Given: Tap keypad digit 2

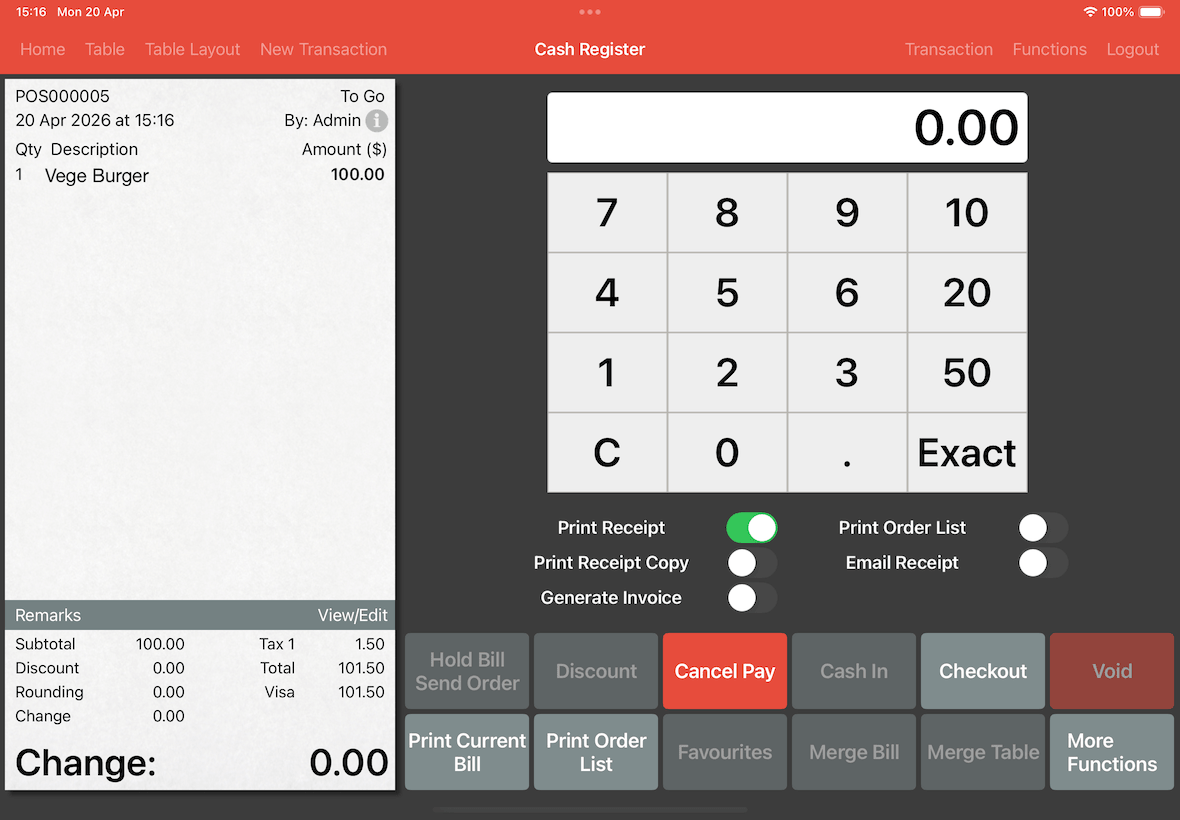Looking at the screenshot, I should pyautogui.click(x=727, y=372).
